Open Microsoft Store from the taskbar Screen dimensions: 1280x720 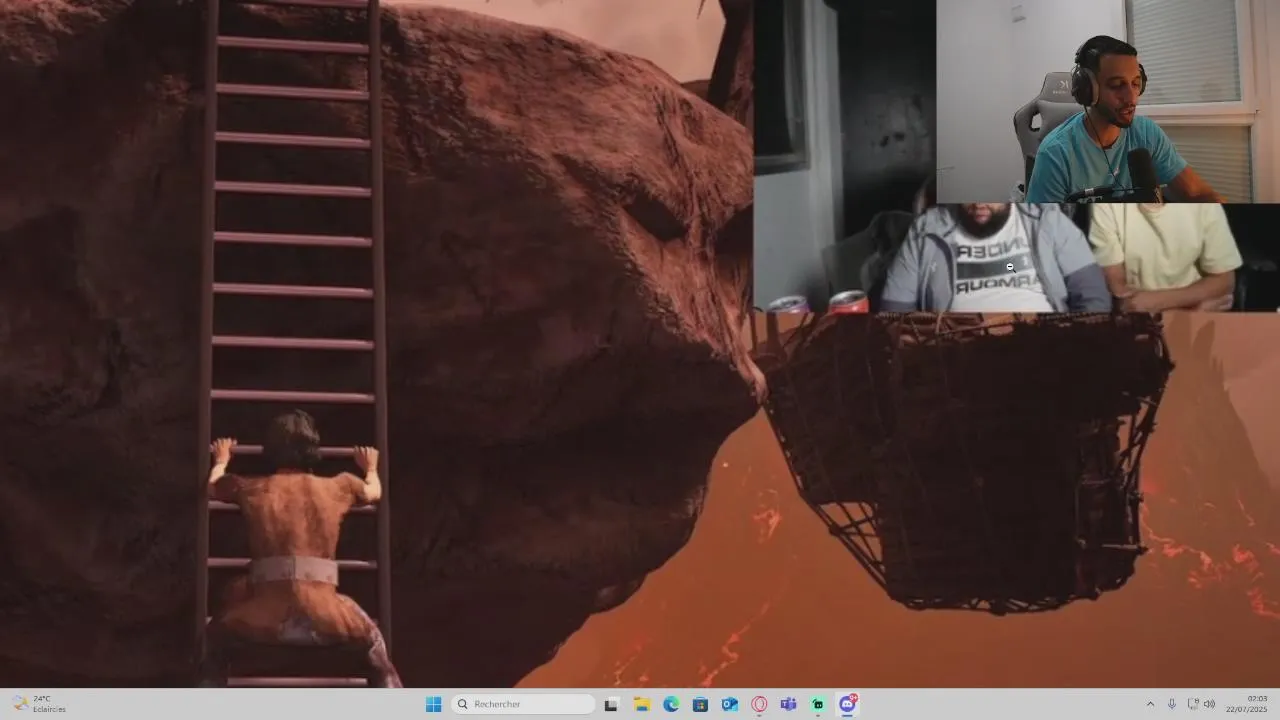coord(700,704)
